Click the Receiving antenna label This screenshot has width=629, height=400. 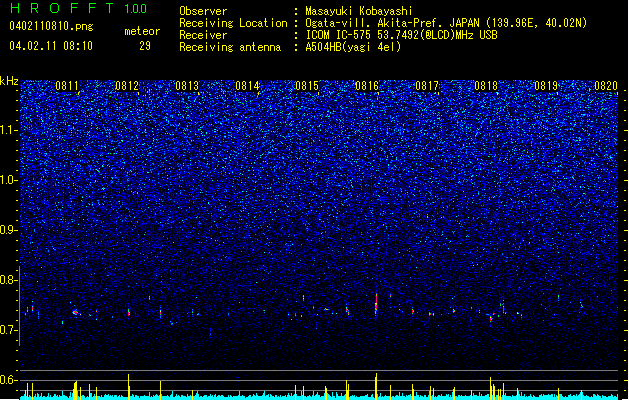point(230,47)
